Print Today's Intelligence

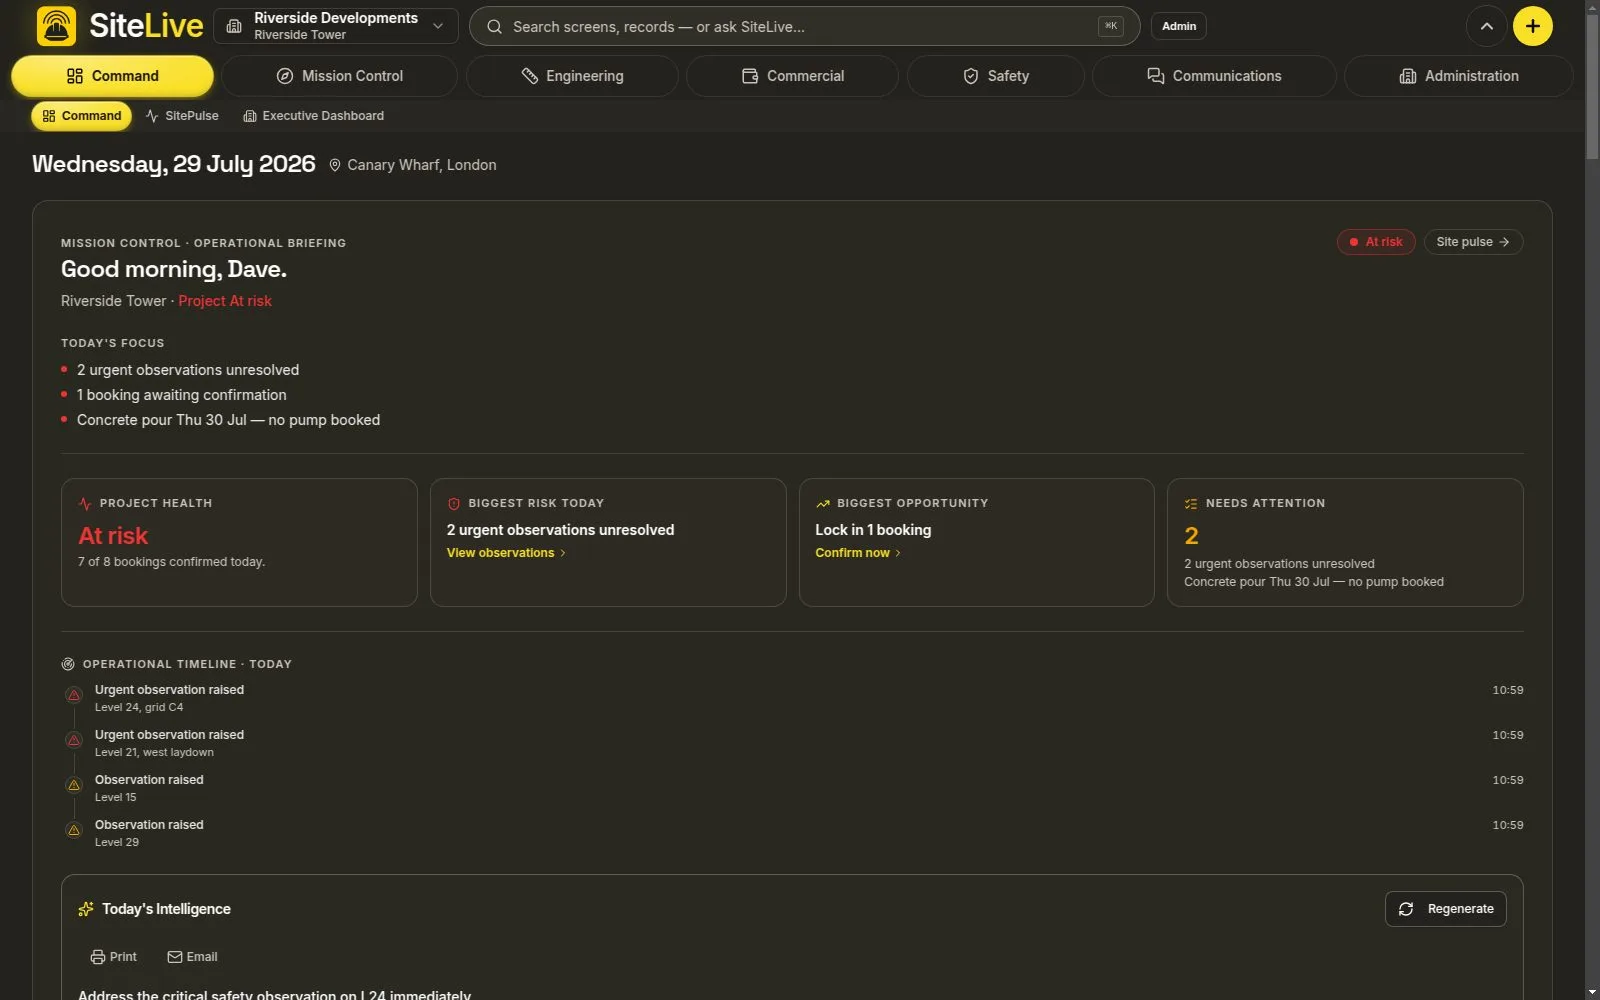[x=113, y=957]
